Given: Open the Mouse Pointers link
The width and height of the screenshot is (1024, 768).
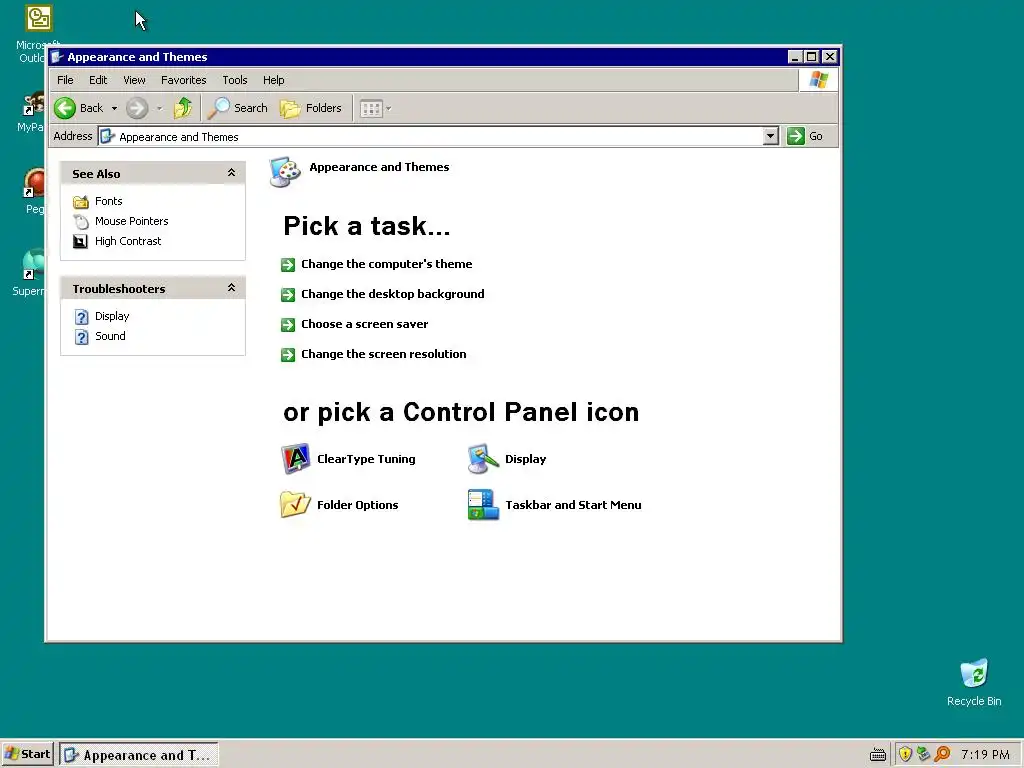Looking at the screenshot, I should [x=131, y=221].
